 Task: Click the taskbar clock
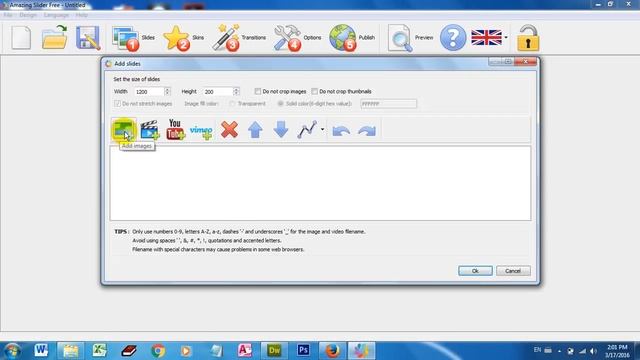coord(618,351)
